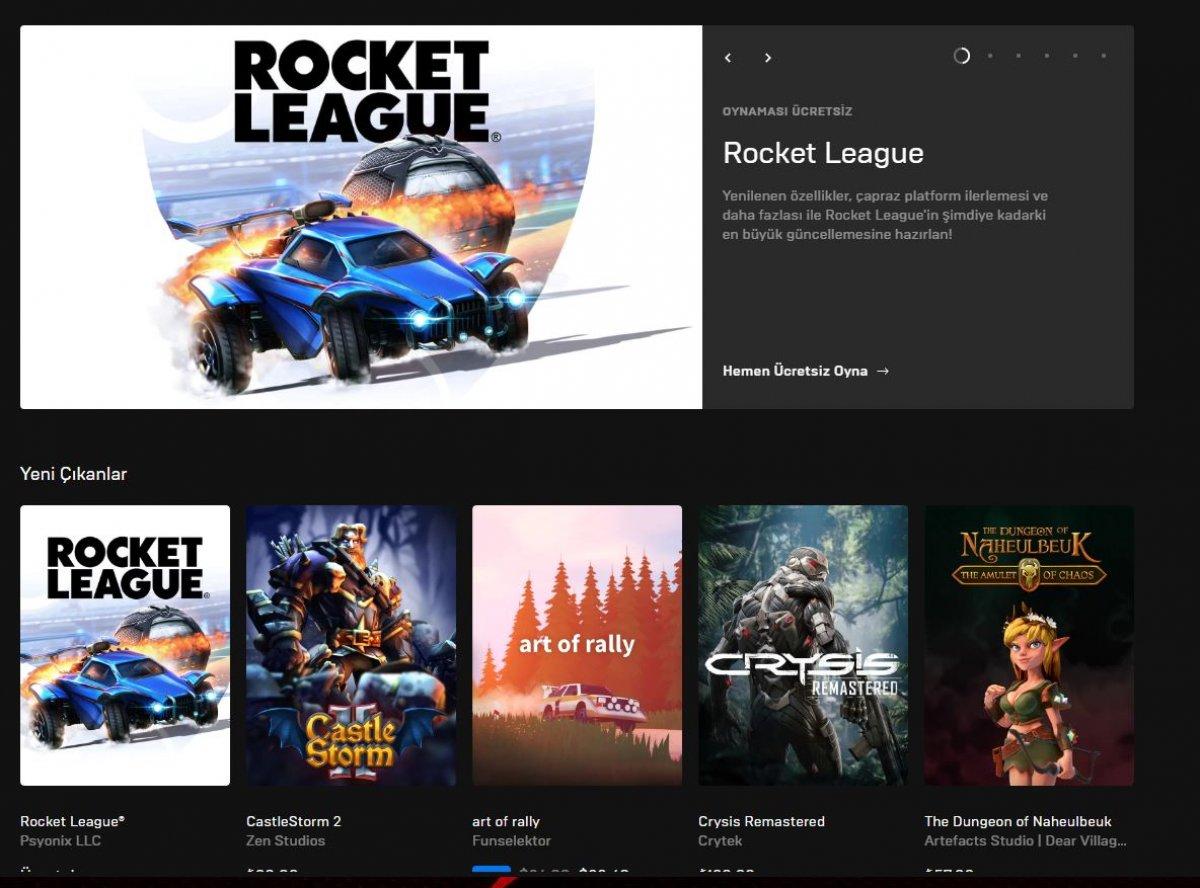Open the Rocket League hero title
Screen dimensions: 1200x888
point(824,153)
